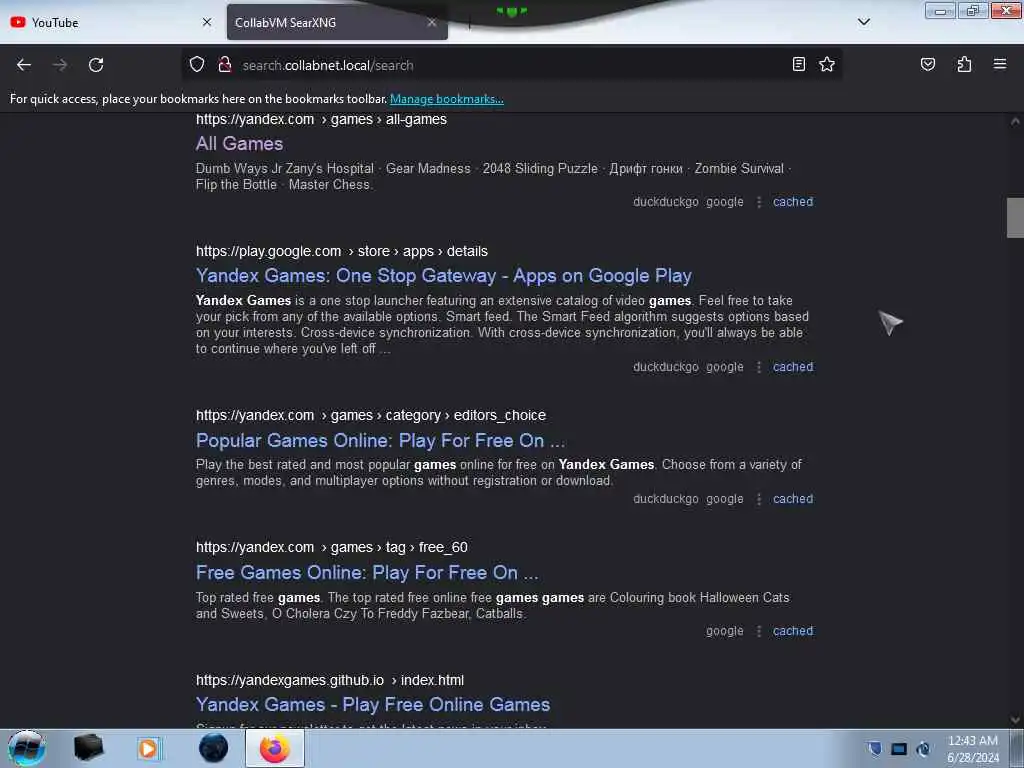Open tracking protection shield icon

(x=197, y=65)
